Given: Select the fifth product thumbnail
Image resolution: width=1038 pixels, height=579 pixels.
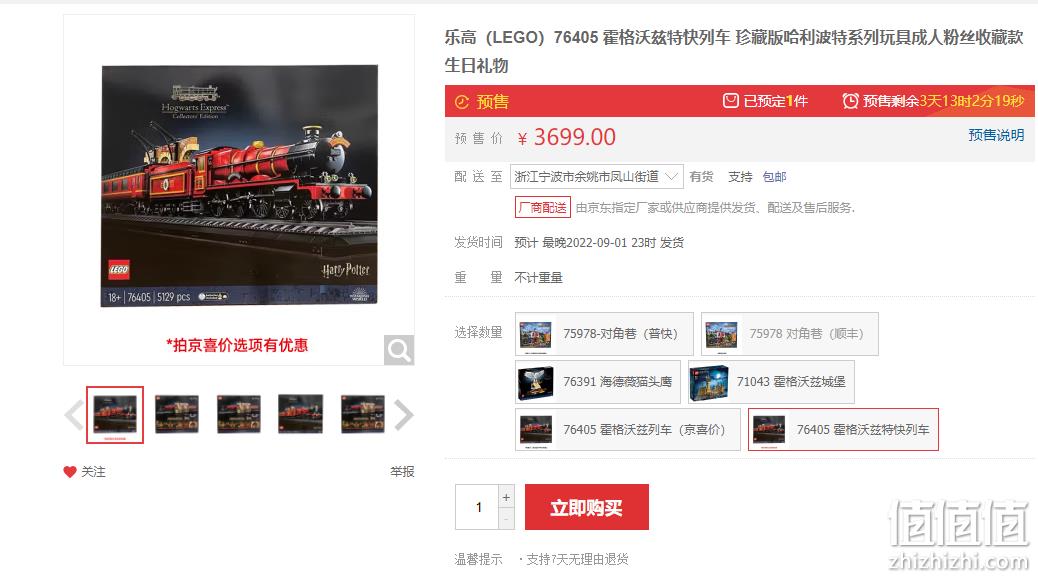Looking at the screenshot, I should point(363,415).
